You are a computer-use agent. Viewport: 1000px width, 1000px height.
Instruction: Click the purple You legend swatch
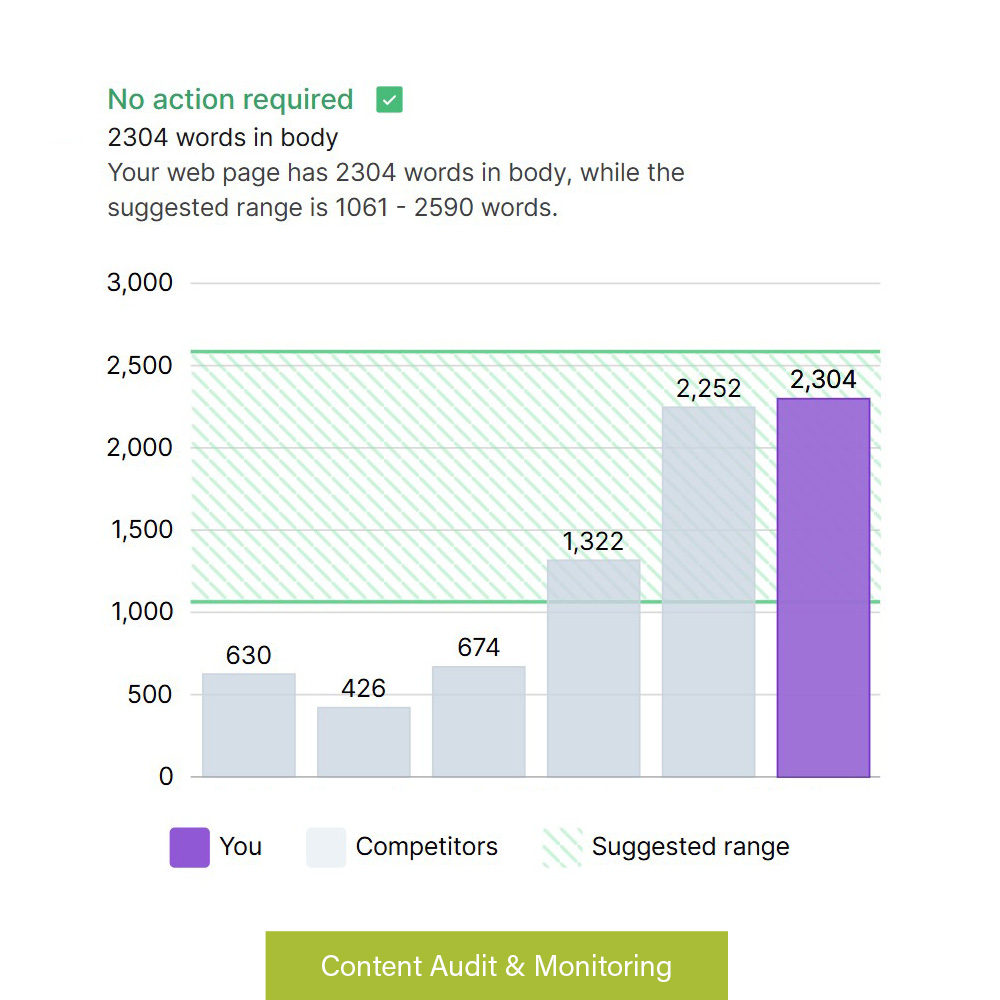click(190, 847)
